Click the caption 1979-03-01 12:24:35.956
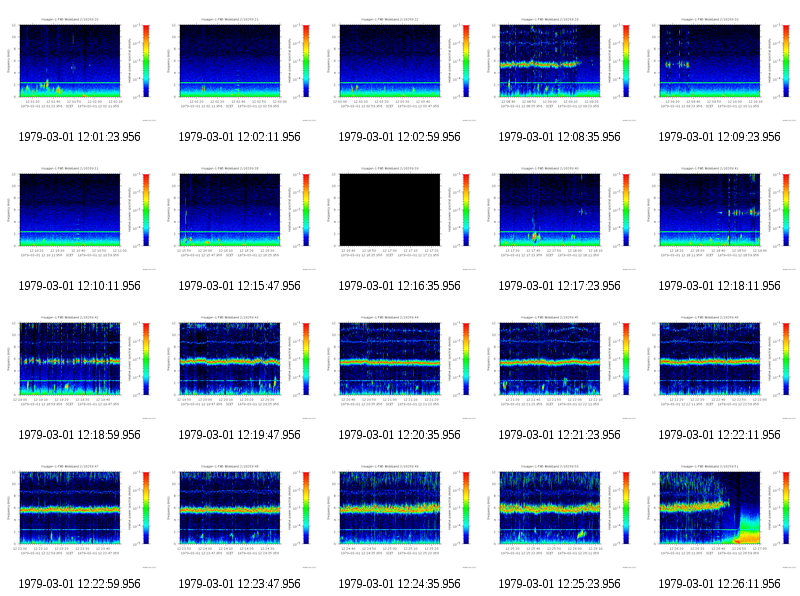 pyautogui.click(x=399, y=584)
